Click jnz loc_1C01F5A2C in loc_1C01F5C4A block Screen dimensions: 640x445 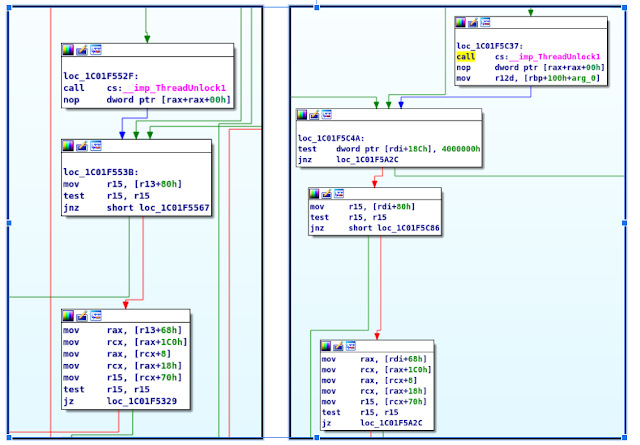point(348,160)
